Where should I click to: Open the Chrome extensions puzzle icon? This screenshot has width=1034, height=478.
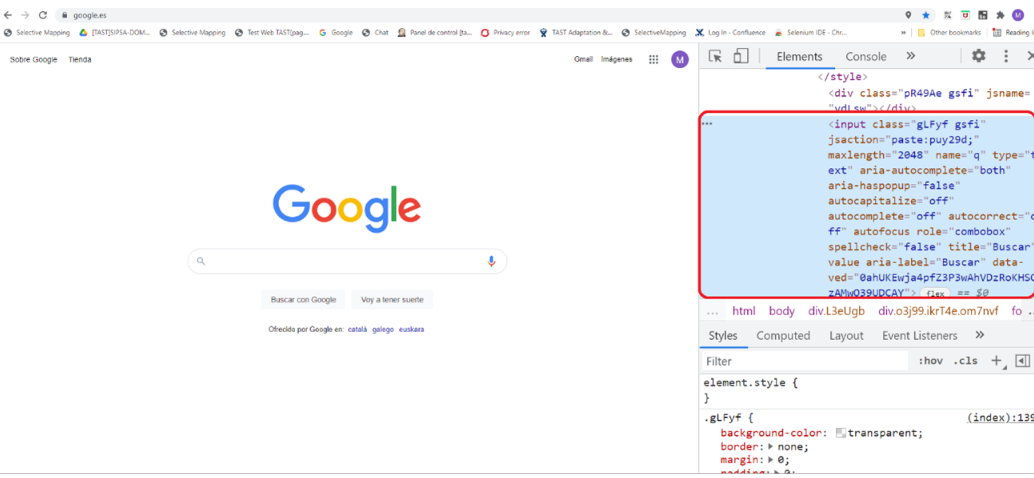click(x=1000, y=15)
